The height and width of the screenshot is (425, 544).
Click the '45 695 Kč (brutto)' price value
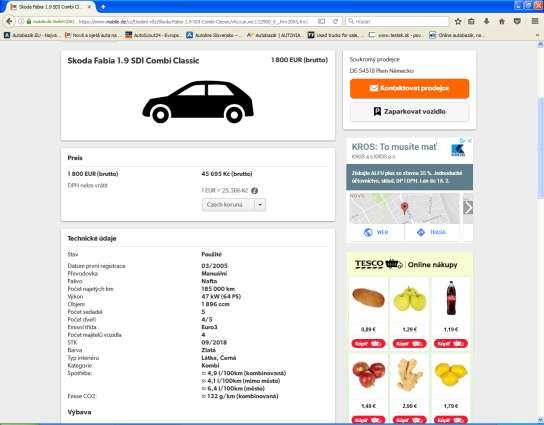(x=227, y=174)
